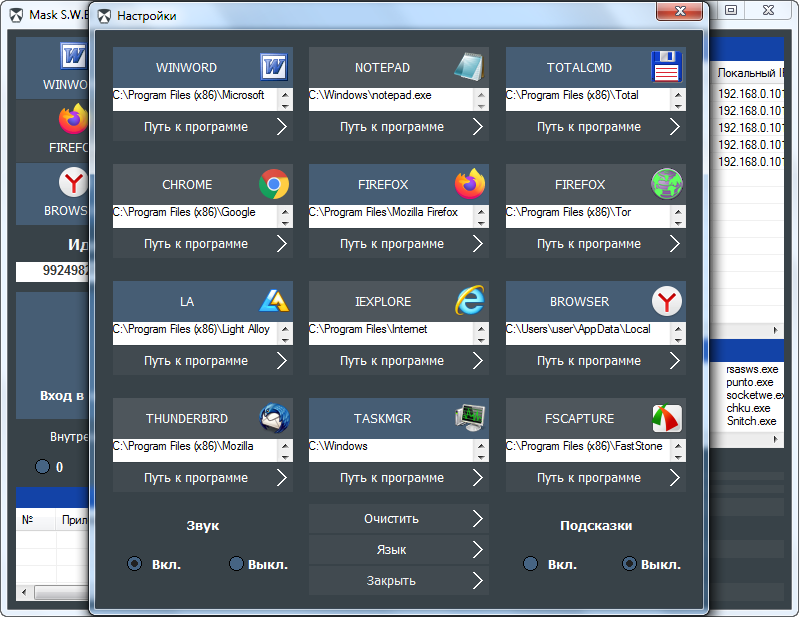Open Путь к программе under WINWORD
The width and height of the screenshot is (799, 617).
pyautogui.click(x=202, y=127)
